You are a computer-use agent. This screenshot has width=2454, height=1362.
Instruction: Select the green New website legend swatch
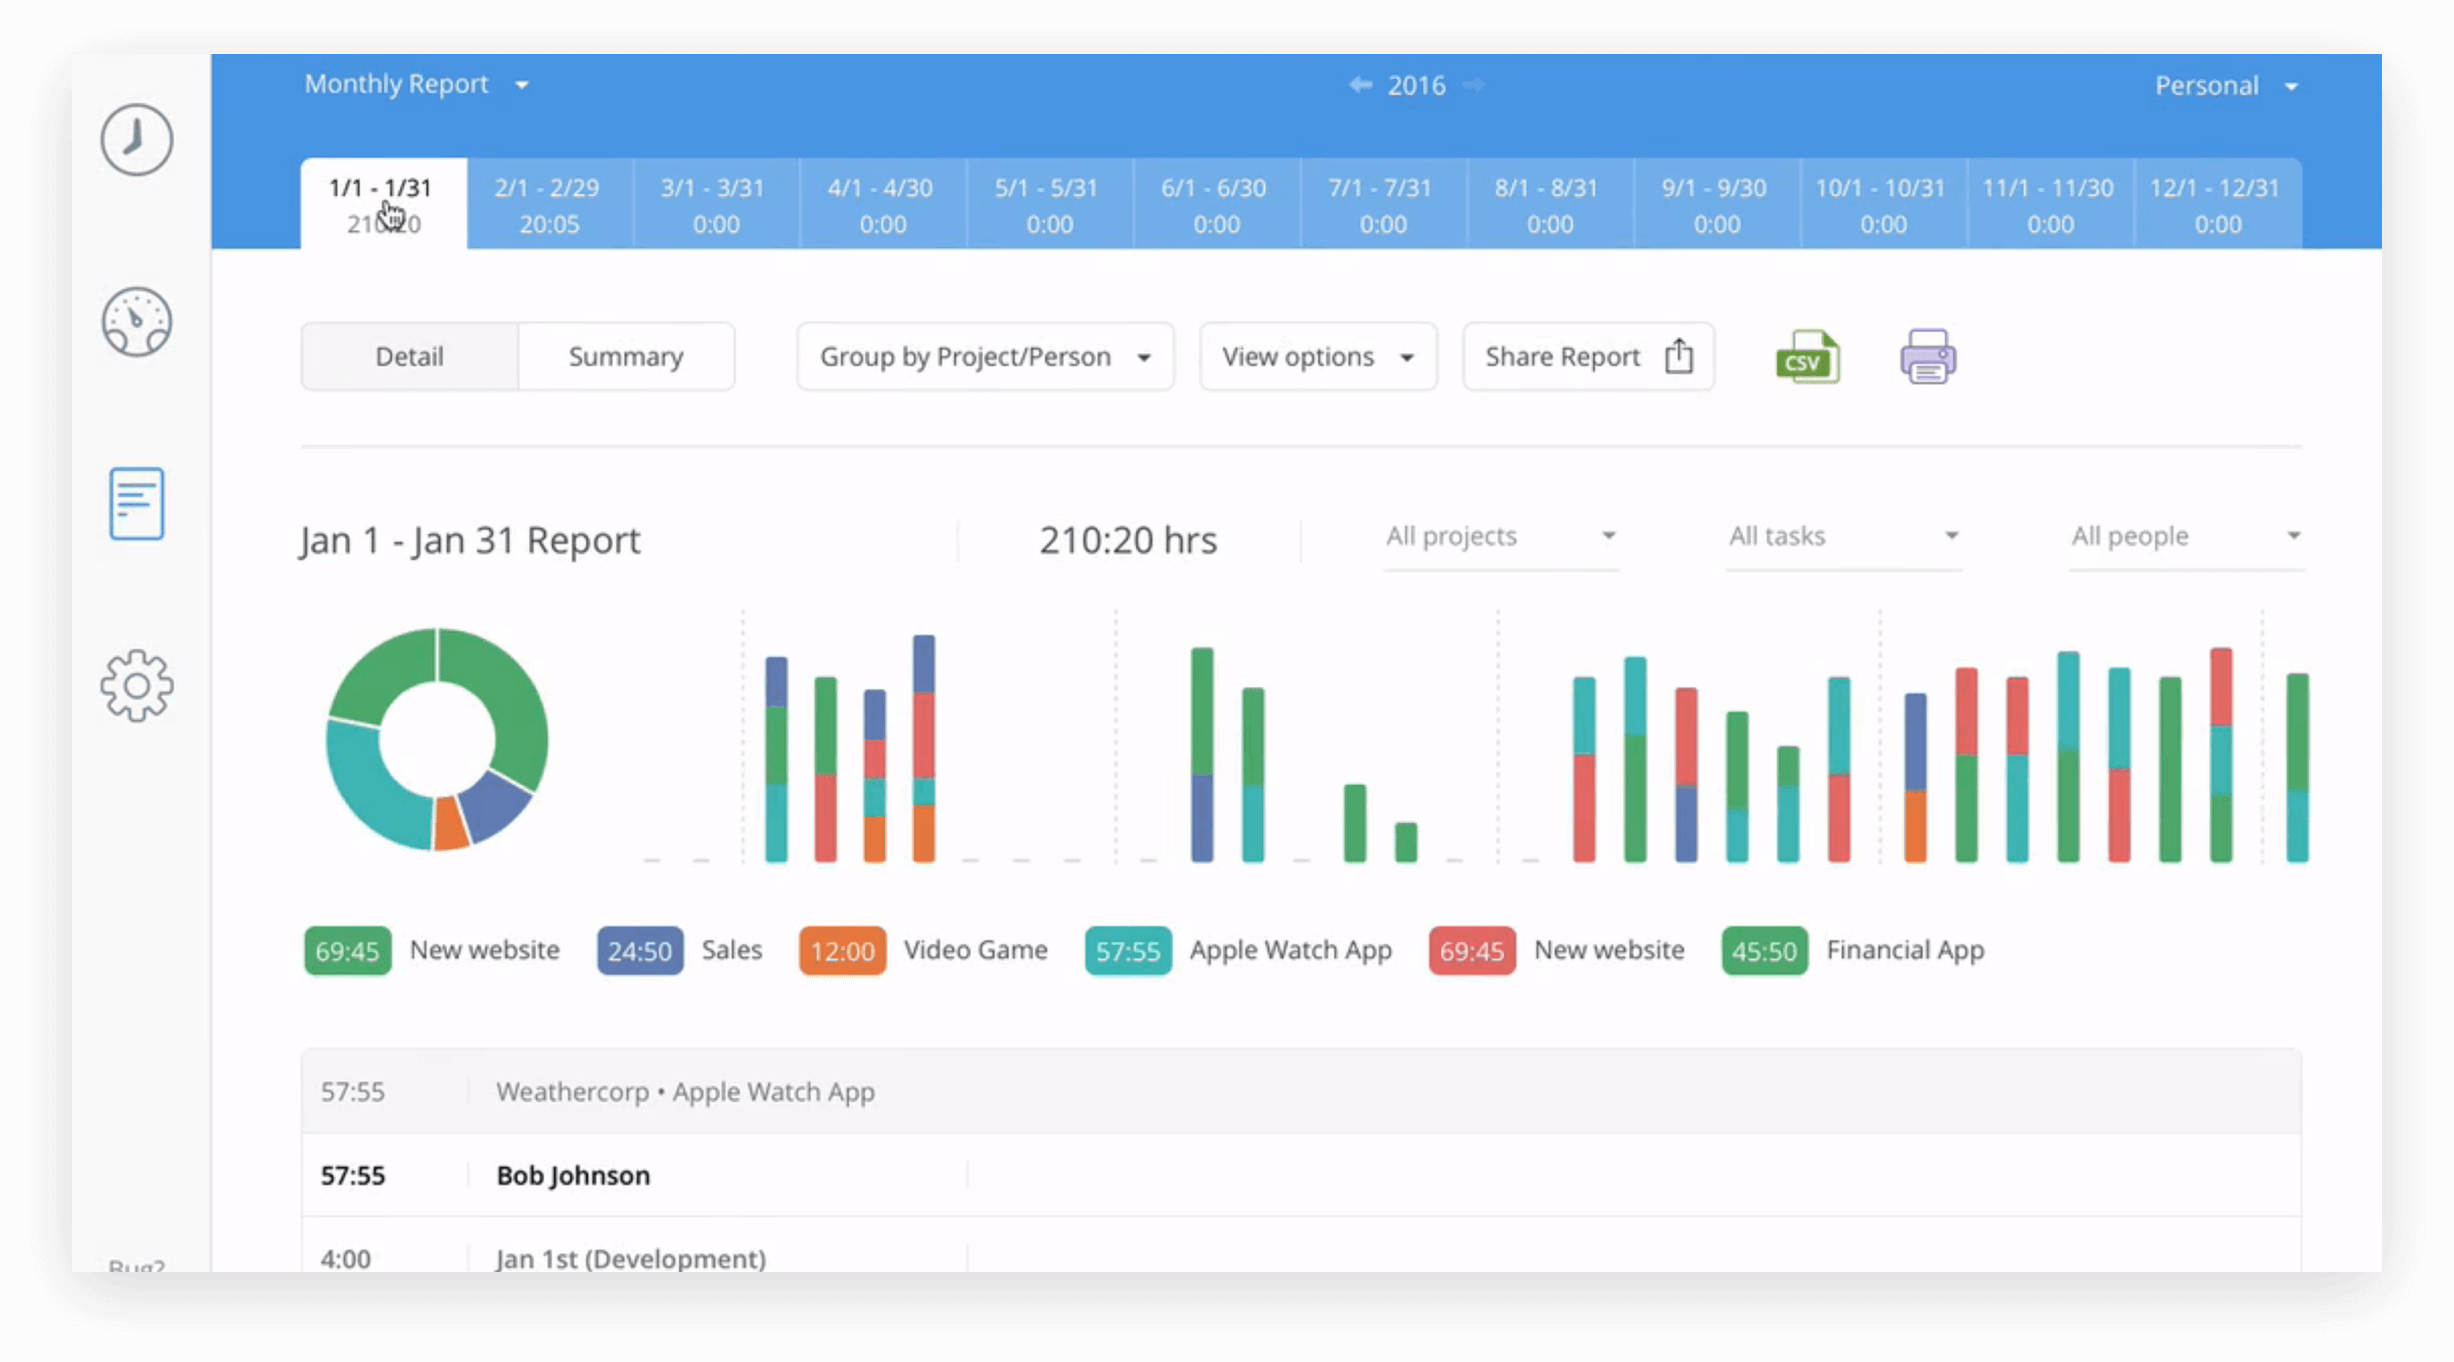coord(347,951)
